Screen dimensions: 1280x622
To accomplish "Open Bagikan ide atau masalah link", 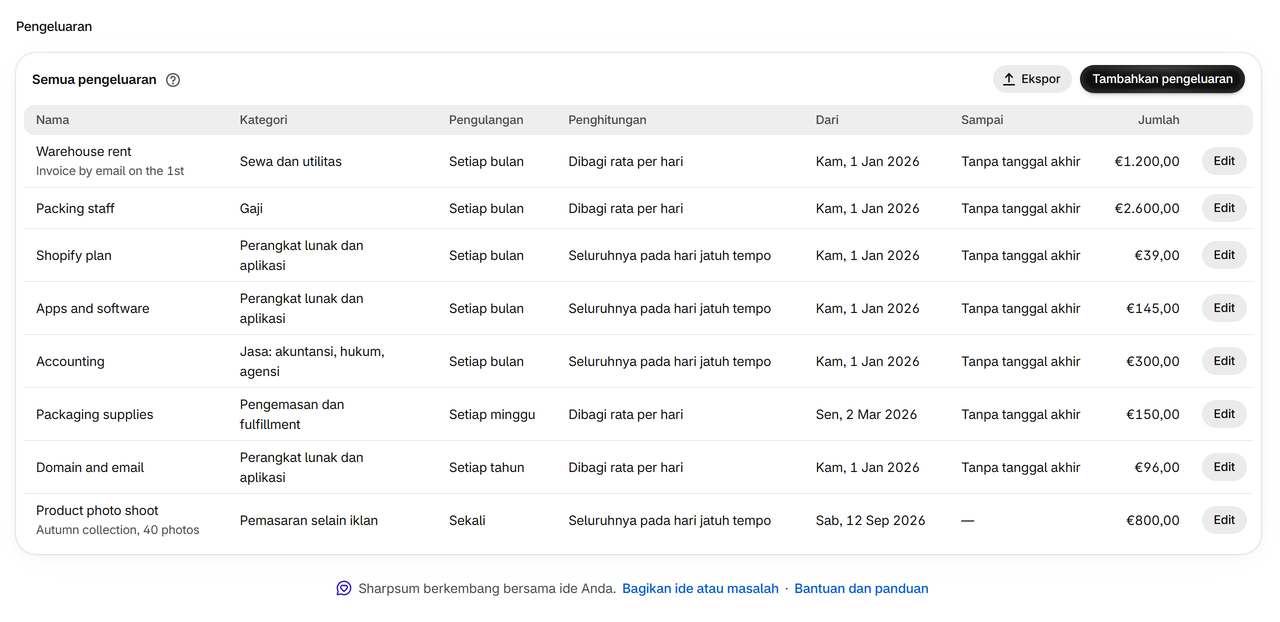I will pyautogui.click(x=700, y=589).
